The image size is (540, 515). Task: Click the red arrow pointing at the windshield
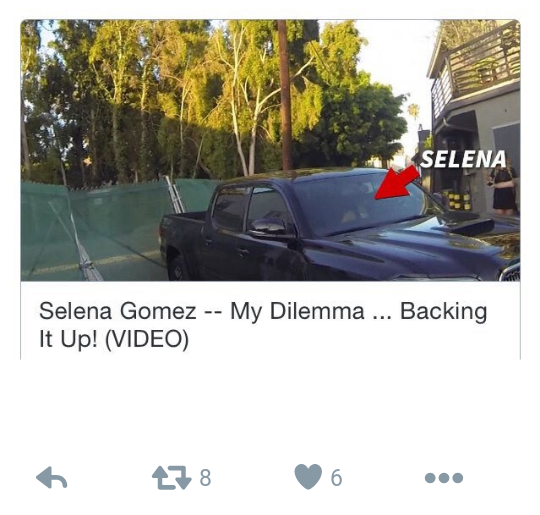(396, 182)
